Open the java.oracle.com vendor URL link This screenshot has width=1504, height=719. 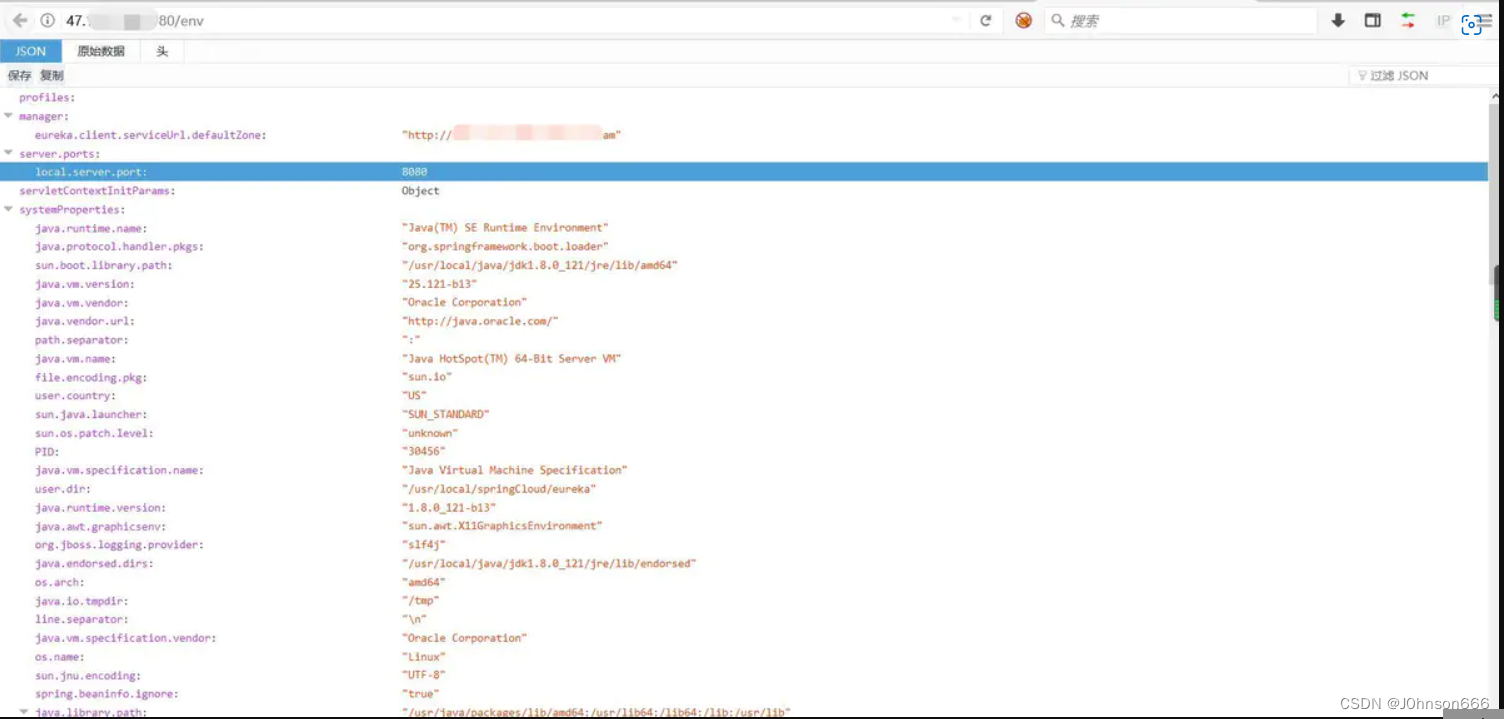point(480,321)
